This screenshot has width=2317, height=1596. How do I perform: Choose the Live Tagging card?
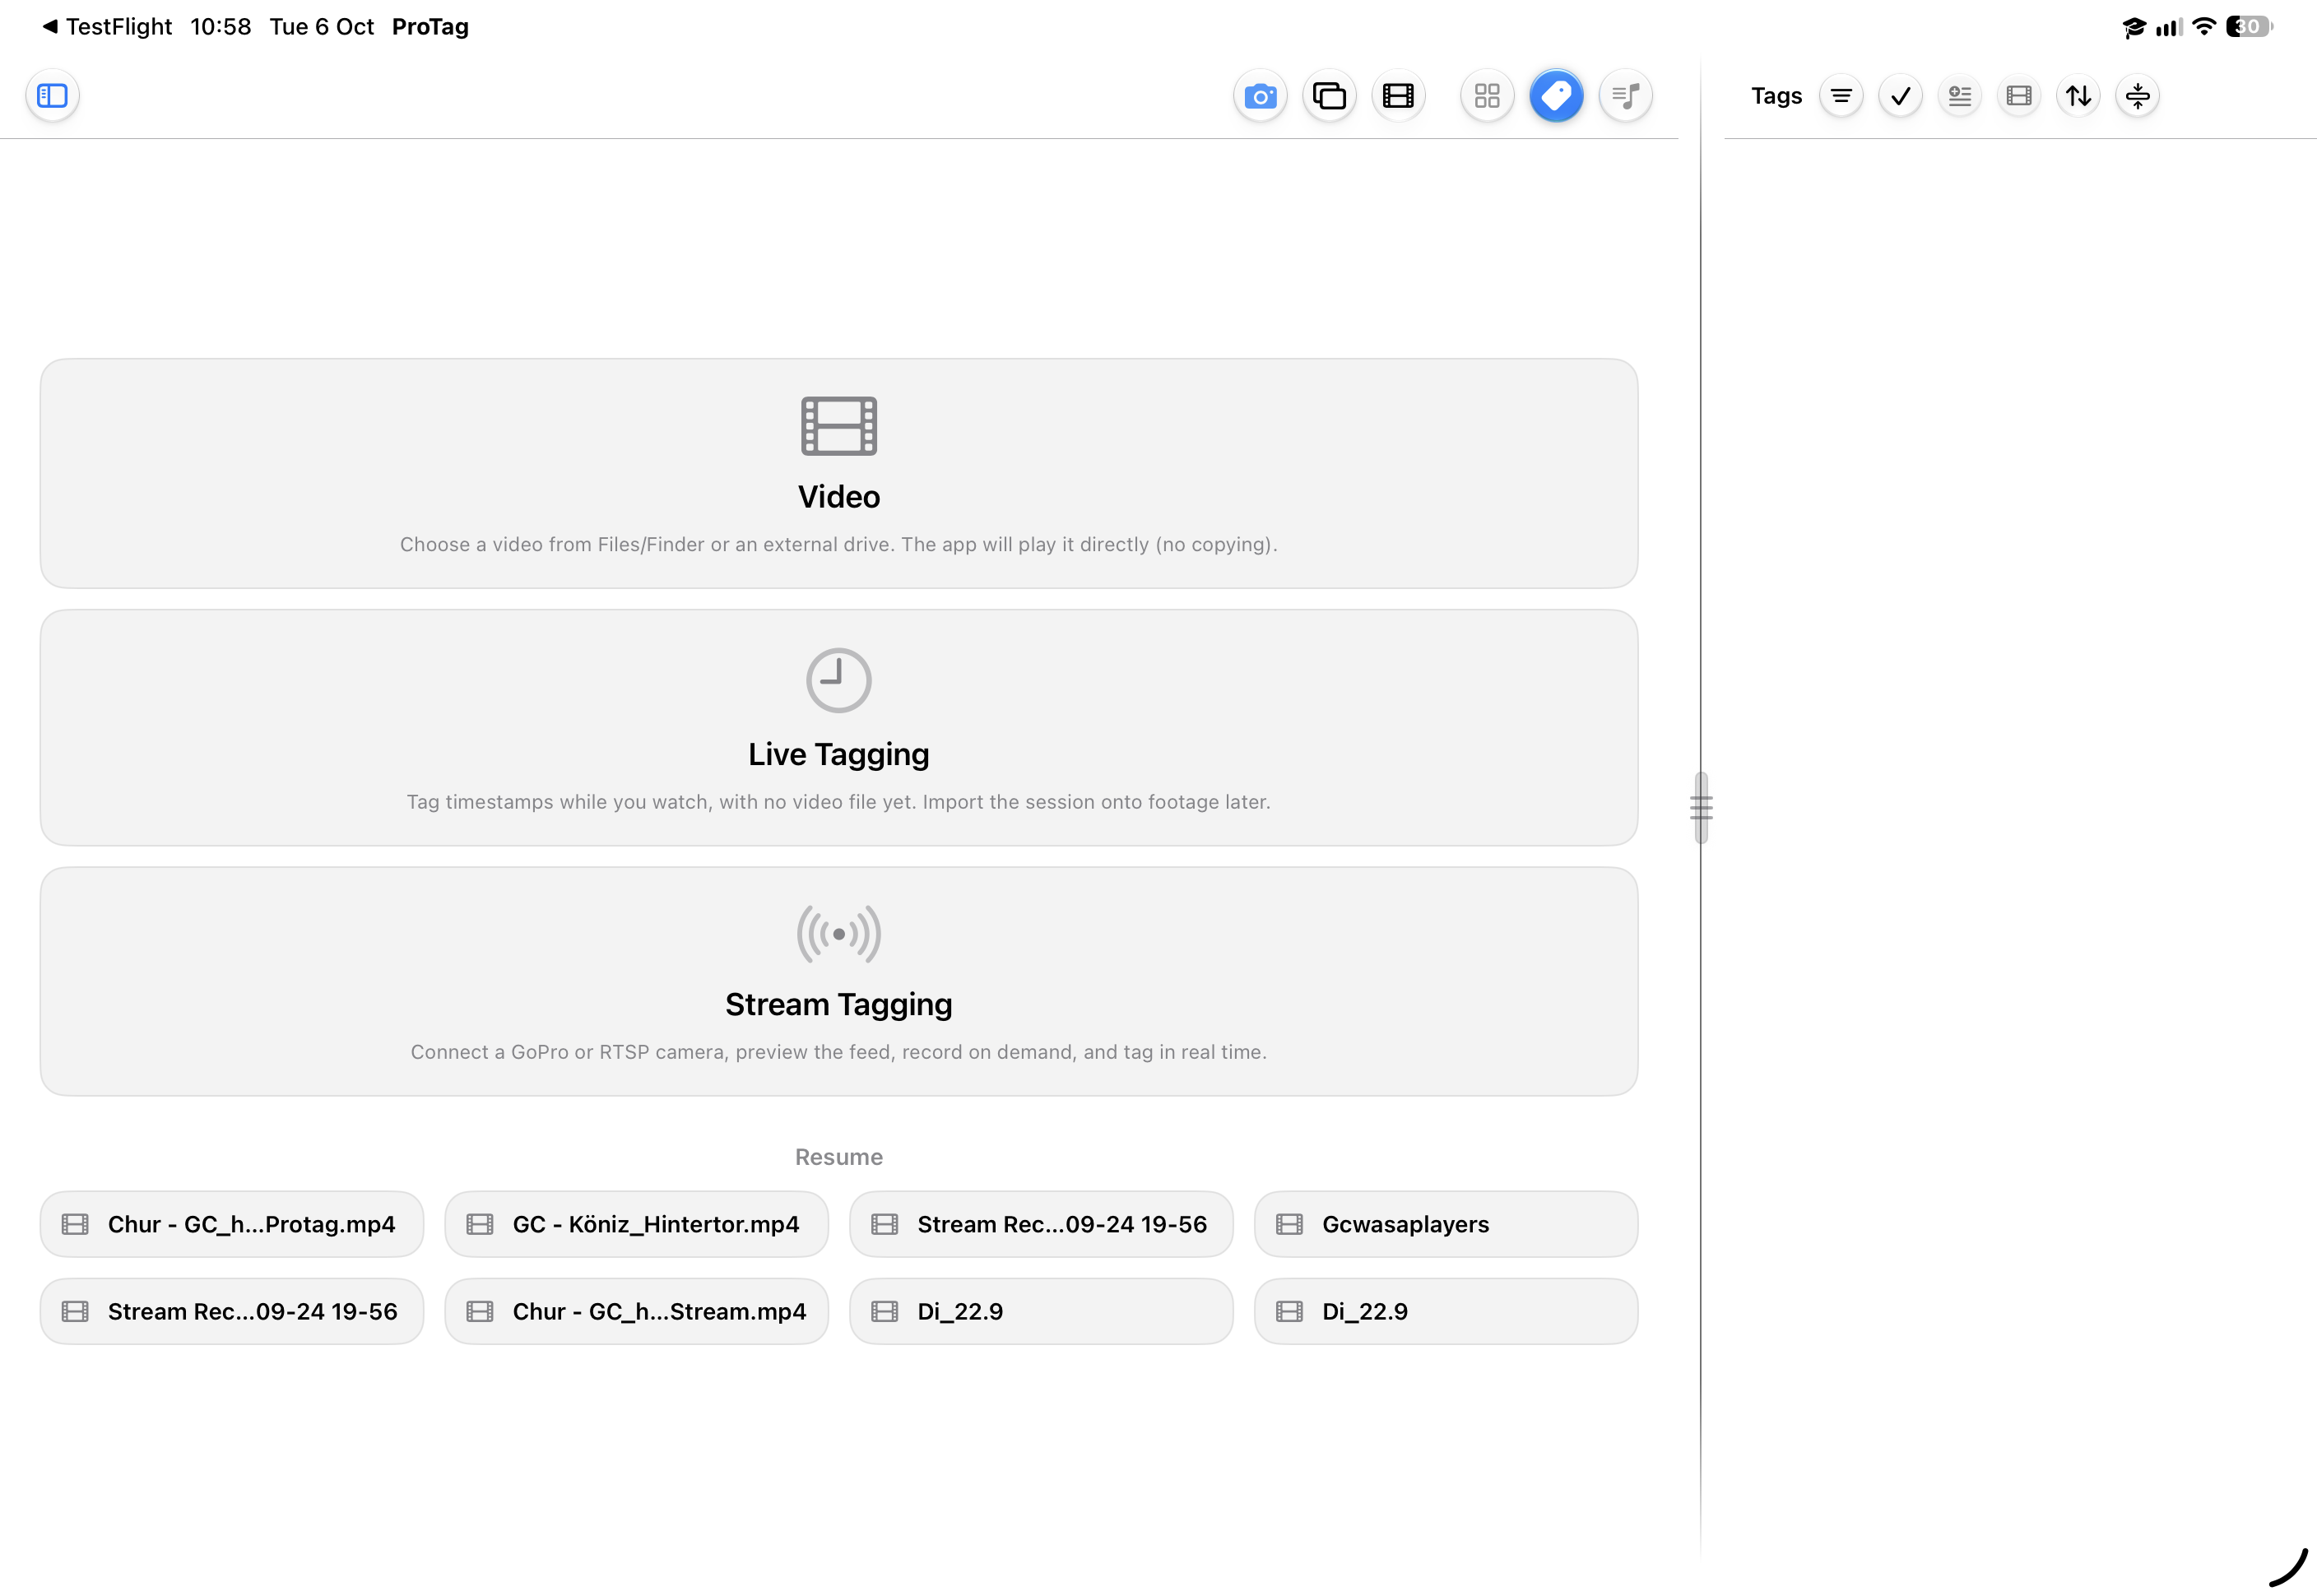point(838,728)
